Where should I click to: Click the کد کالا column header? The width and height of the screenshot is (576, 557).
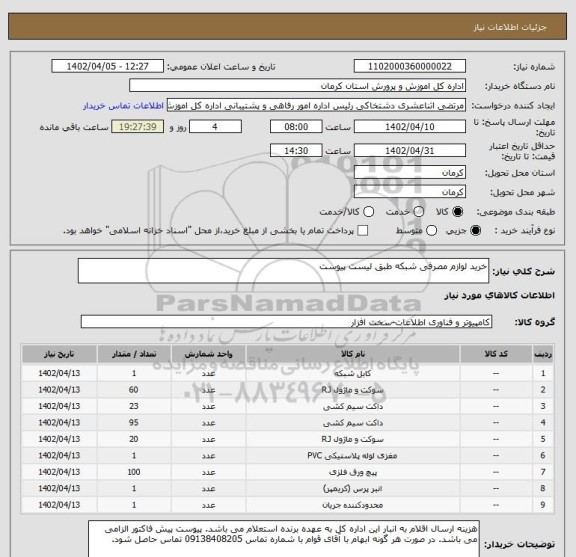coord(496,354)
